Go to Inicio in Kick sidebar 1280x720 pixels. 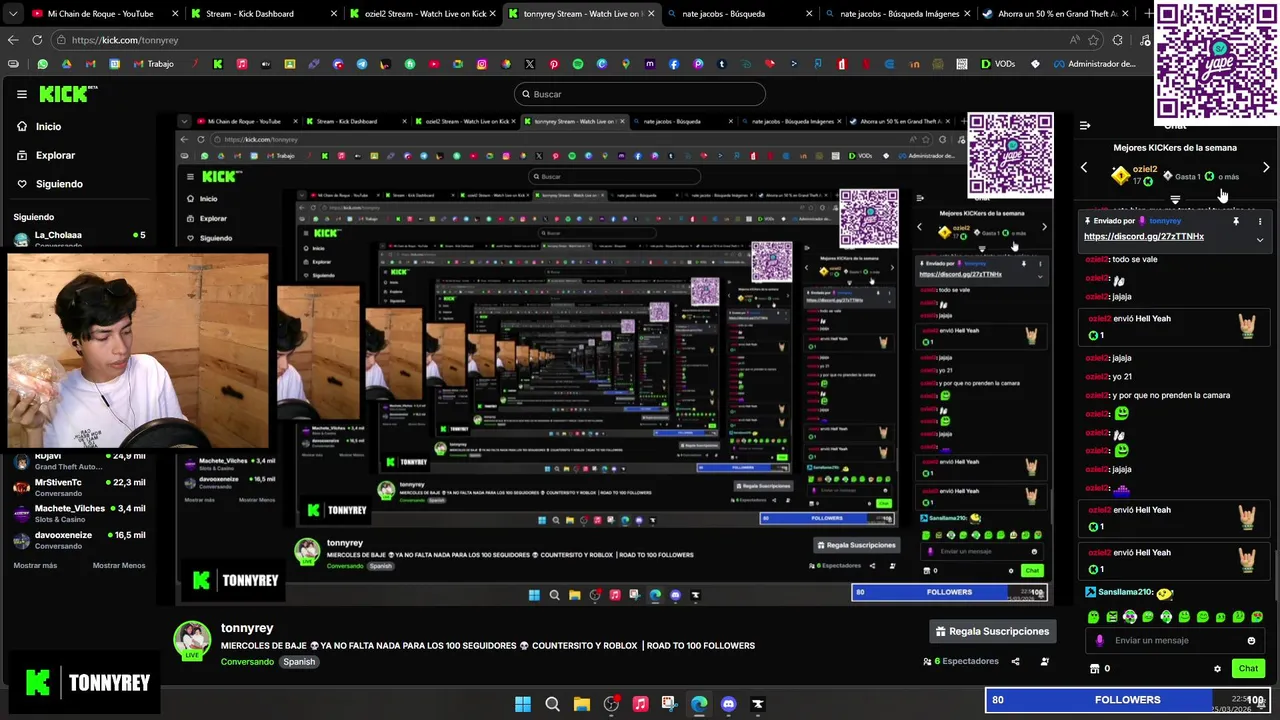39,127
